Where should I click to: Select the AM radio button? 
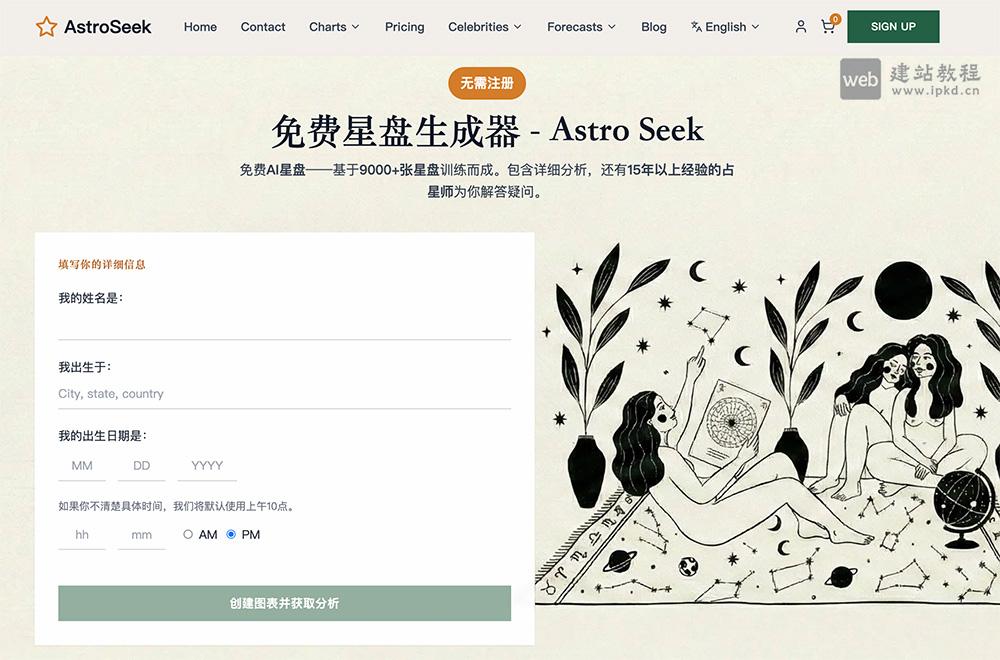click(x=187, y=534)
